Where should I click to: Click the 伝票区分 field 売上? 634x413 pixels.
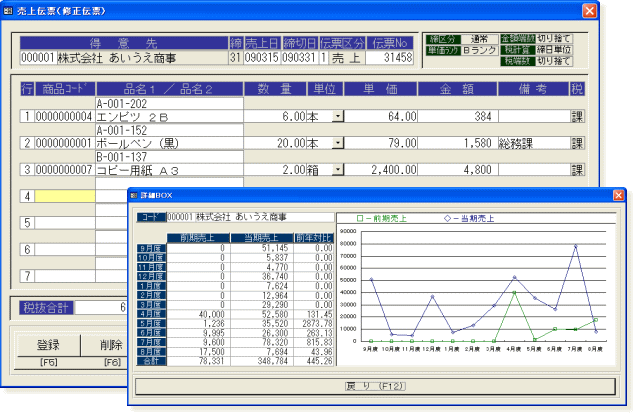pyautogui.click(x=346, y=58)
